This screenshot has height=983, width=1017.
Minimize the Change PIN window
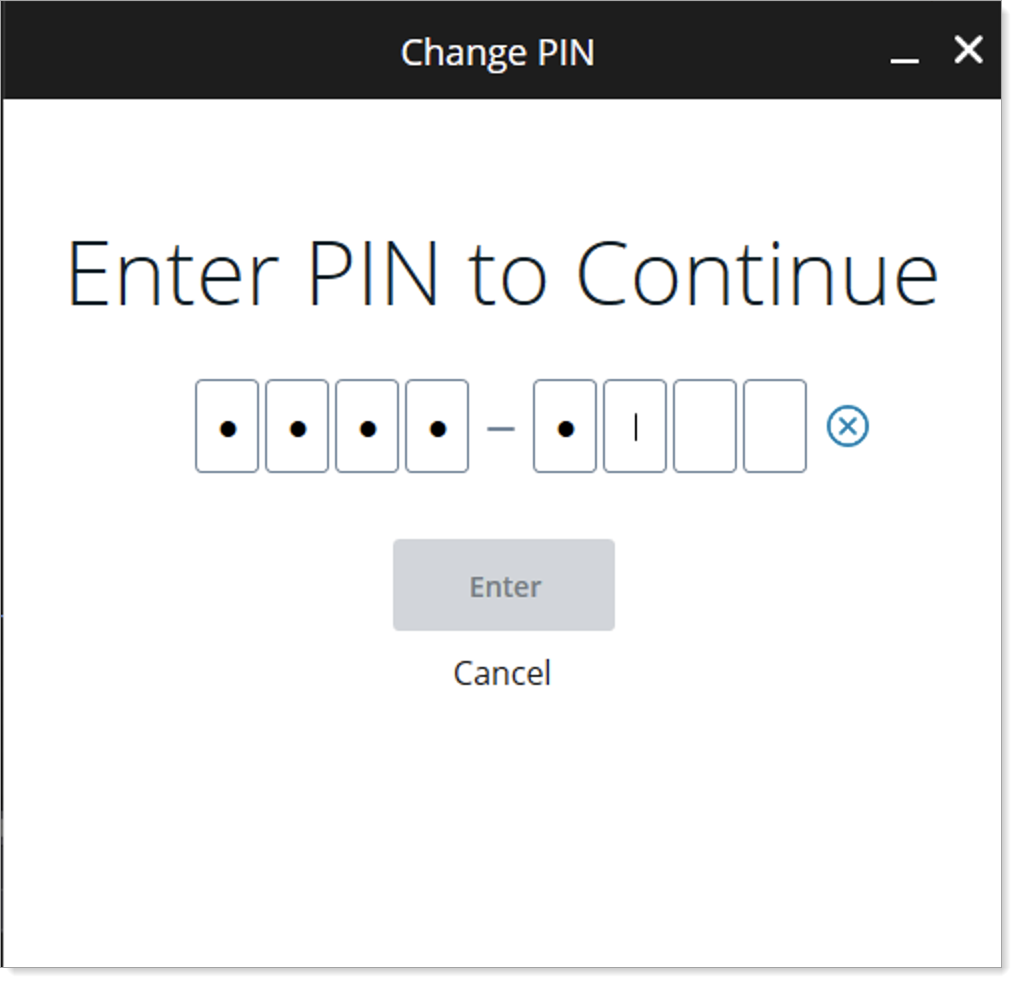(x=905, y=60)
